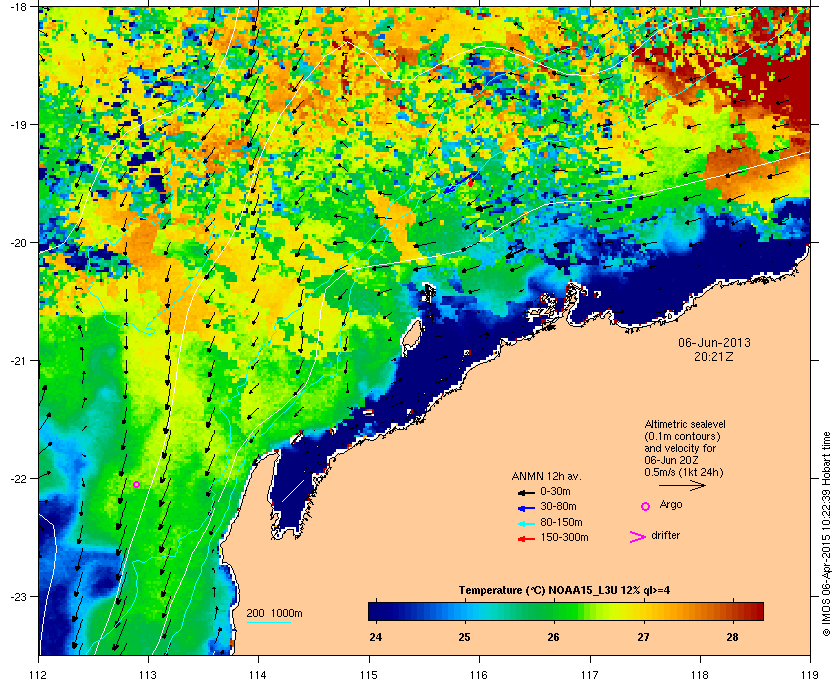Click the longitude axis label 119
Screen dimensions: 840x680
pos(810,675)
